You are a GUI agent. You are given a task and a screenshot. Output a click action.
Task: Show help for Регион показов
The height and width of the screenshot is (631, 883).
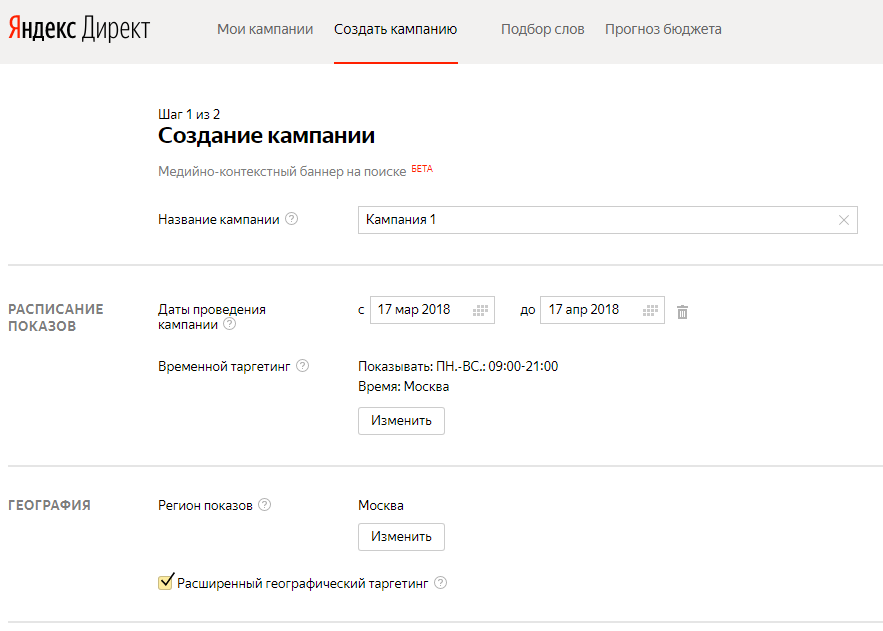(265, 504)
